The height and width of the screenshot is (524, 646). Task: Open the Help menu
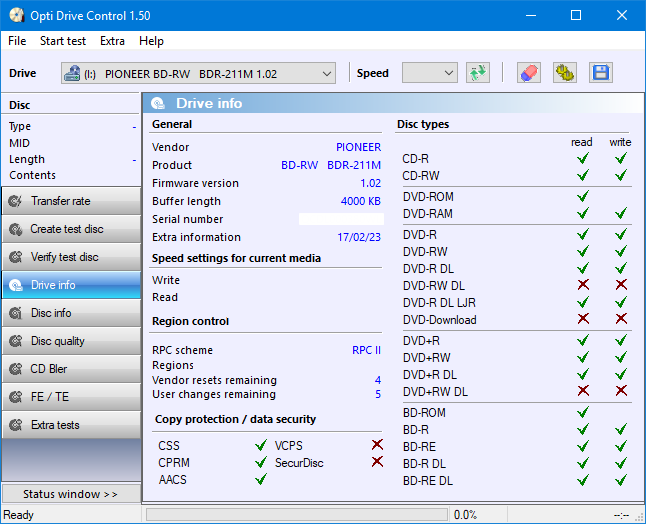point(151,41)
